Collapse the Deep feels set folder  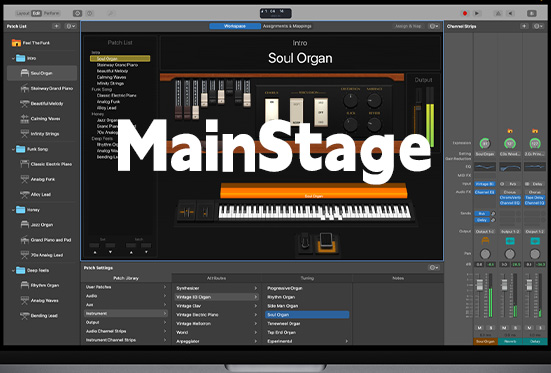click(13, 270)
